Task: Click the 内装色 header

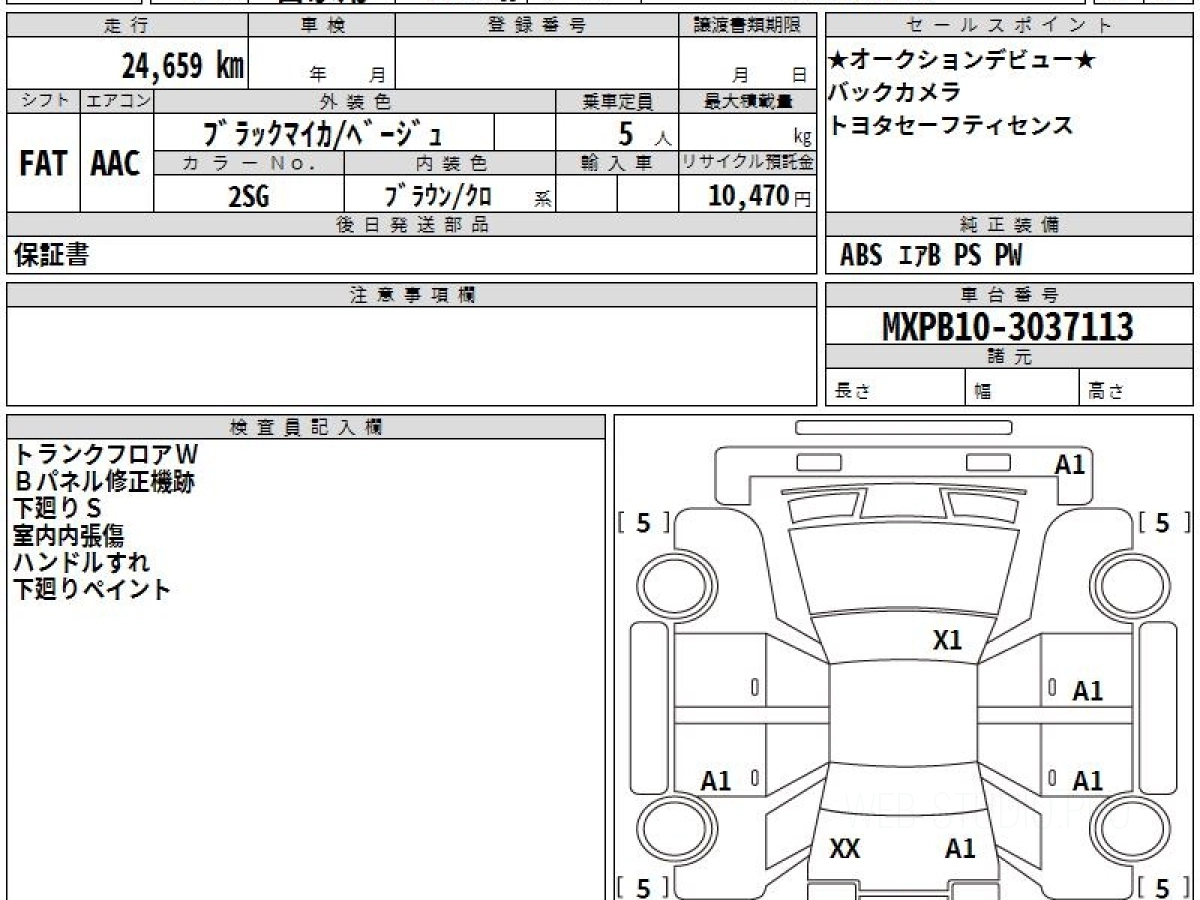Action: pos(451,163)
